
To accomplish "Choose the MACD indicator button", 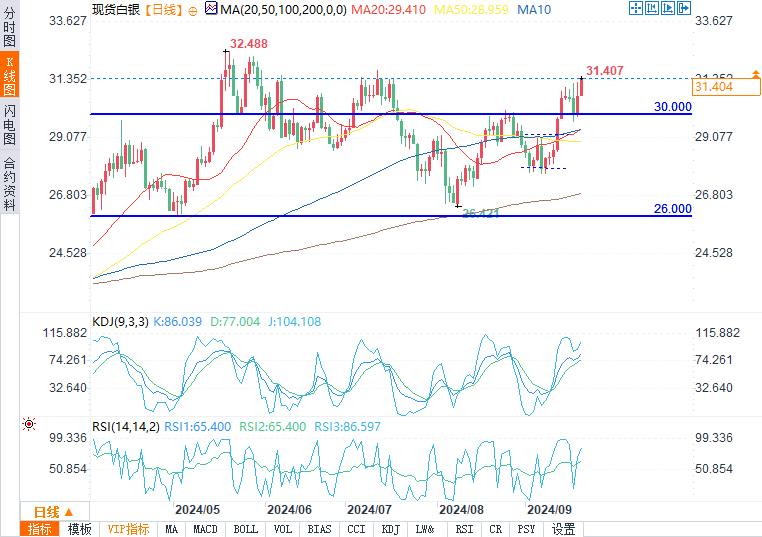I will 205,529.
